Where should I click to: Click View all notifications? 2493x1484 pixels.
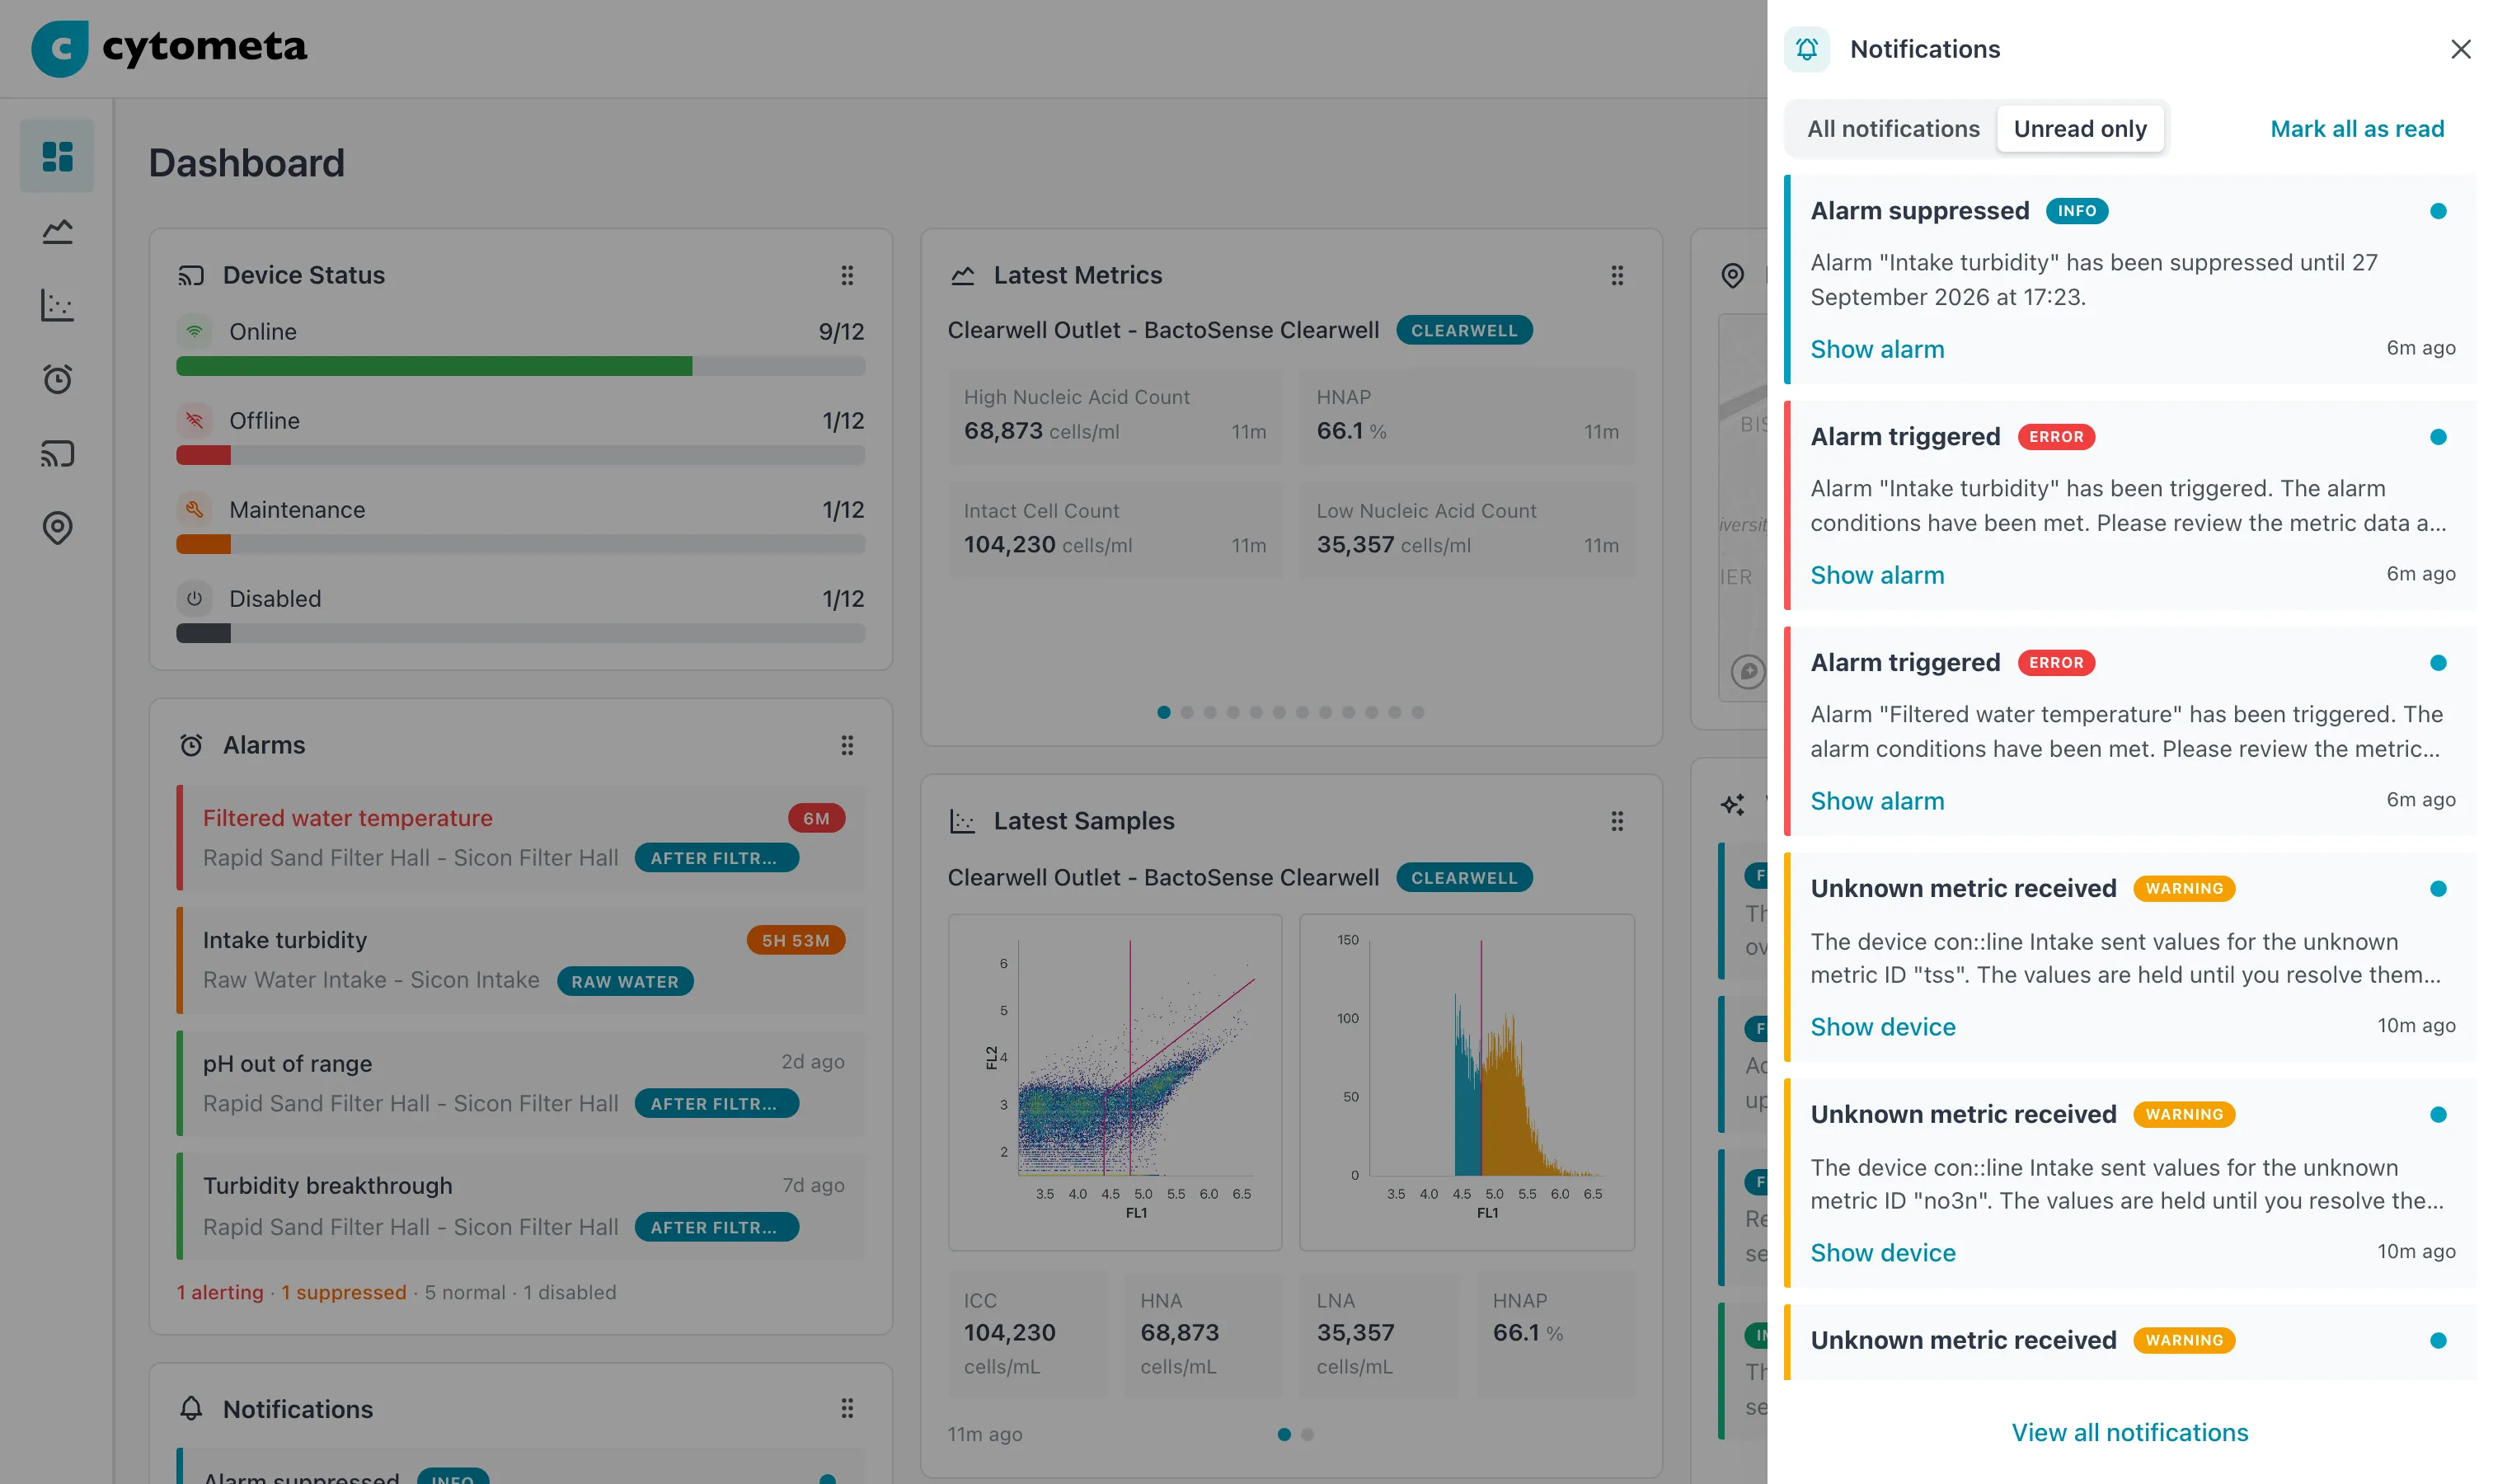pos(2129,1432)
